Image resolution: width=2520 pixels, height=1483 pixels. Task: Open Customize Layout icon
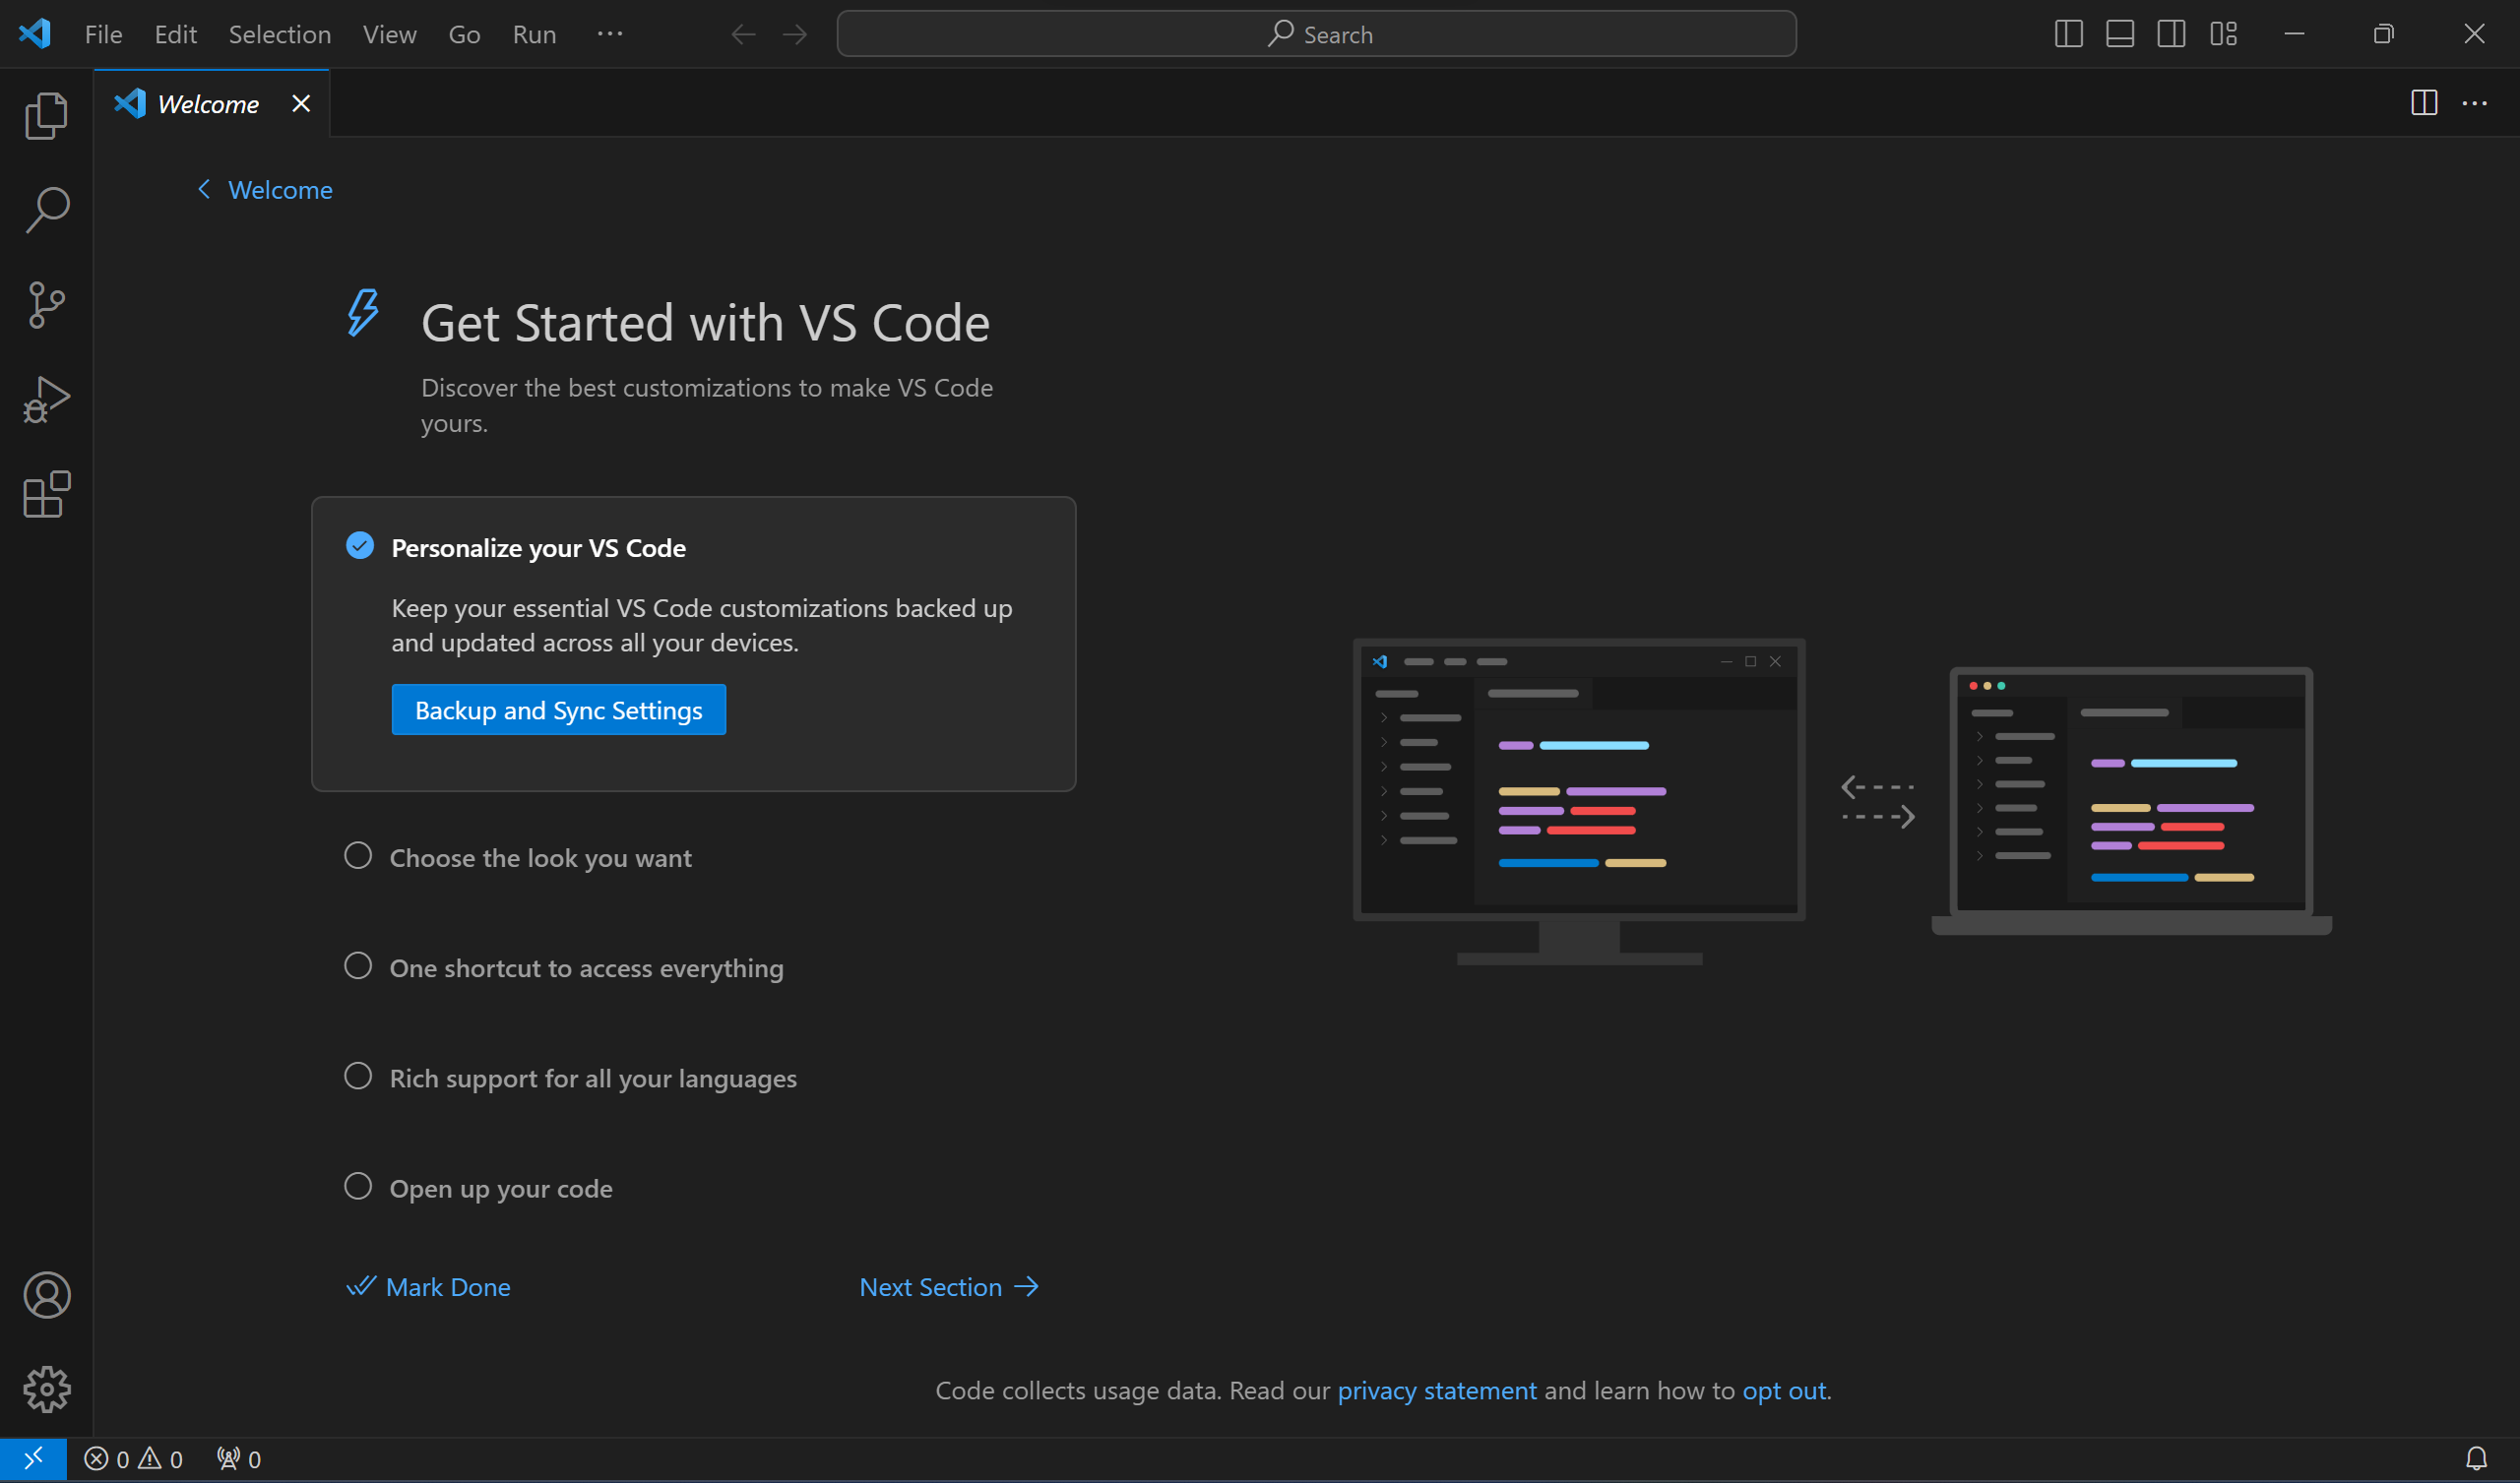pyautogui.click(x=2223, y=34)
